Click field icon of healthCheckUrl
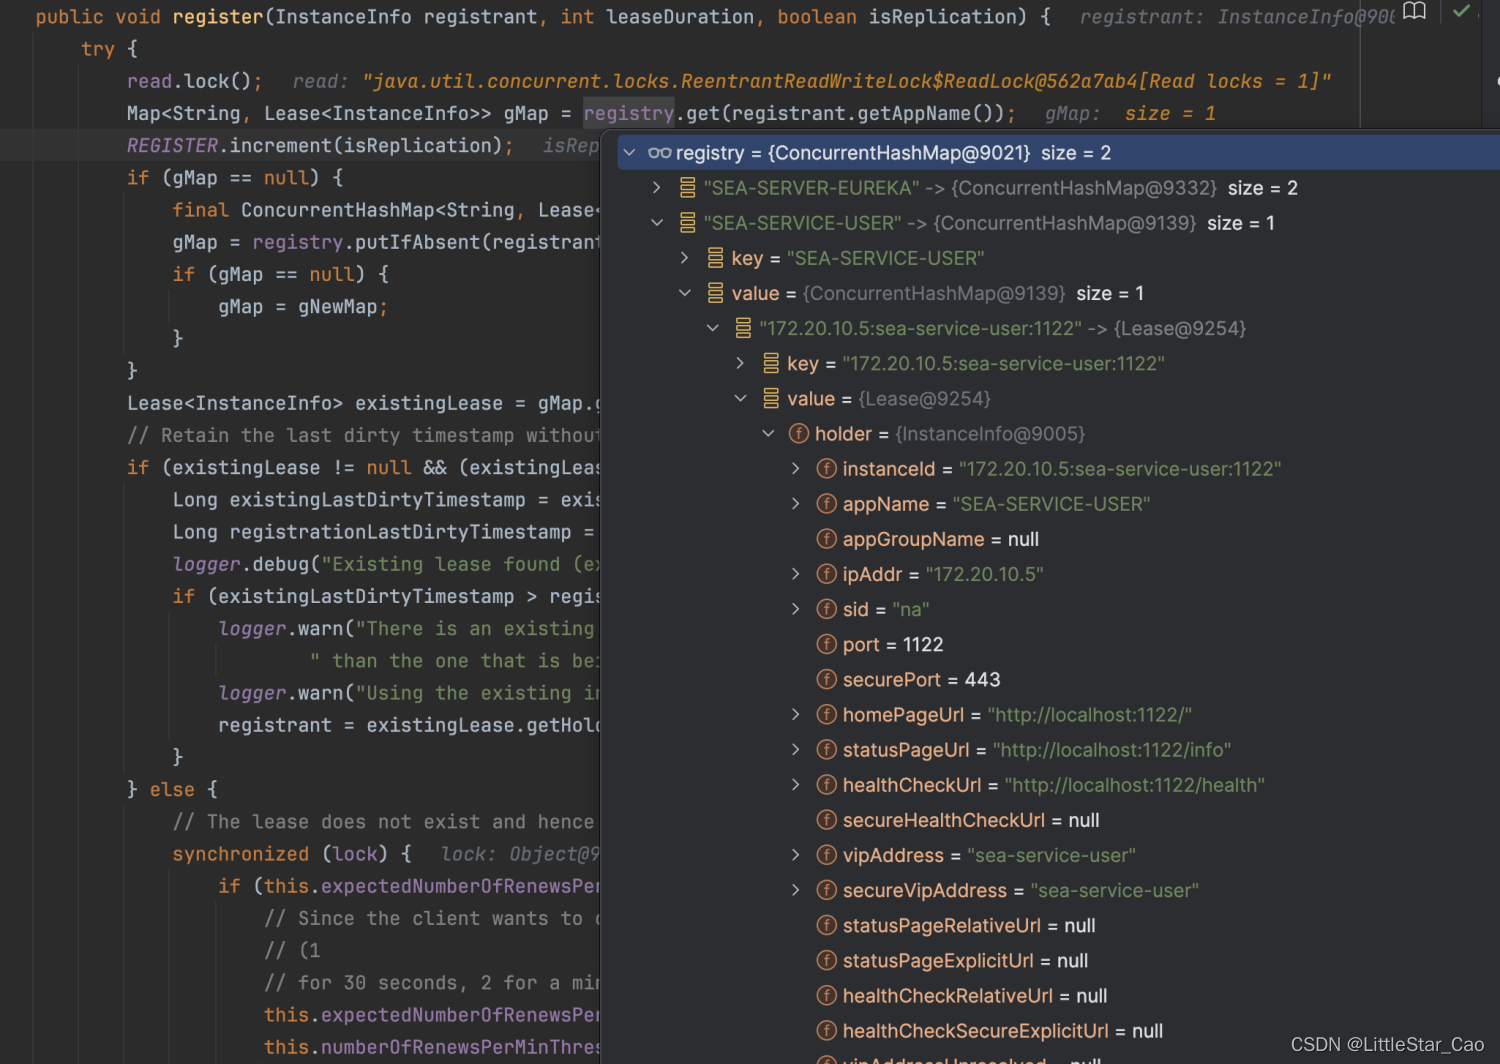The width and height of the screenshot is (1500, 1064). [827, 785]
